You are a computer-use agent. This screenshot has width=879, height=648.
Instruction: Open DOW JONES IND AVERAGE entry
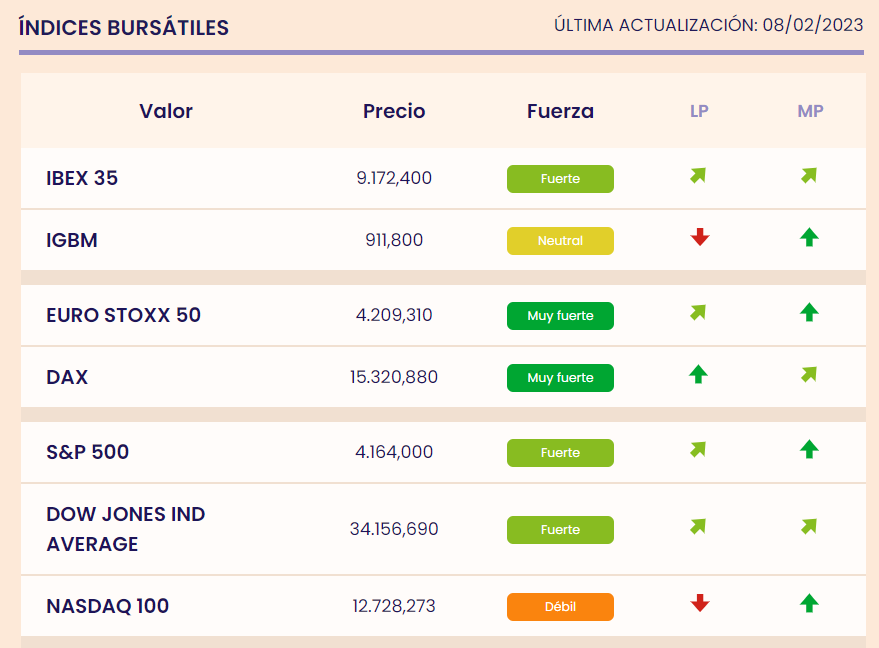pyautogui.click(x=125, y=529)
